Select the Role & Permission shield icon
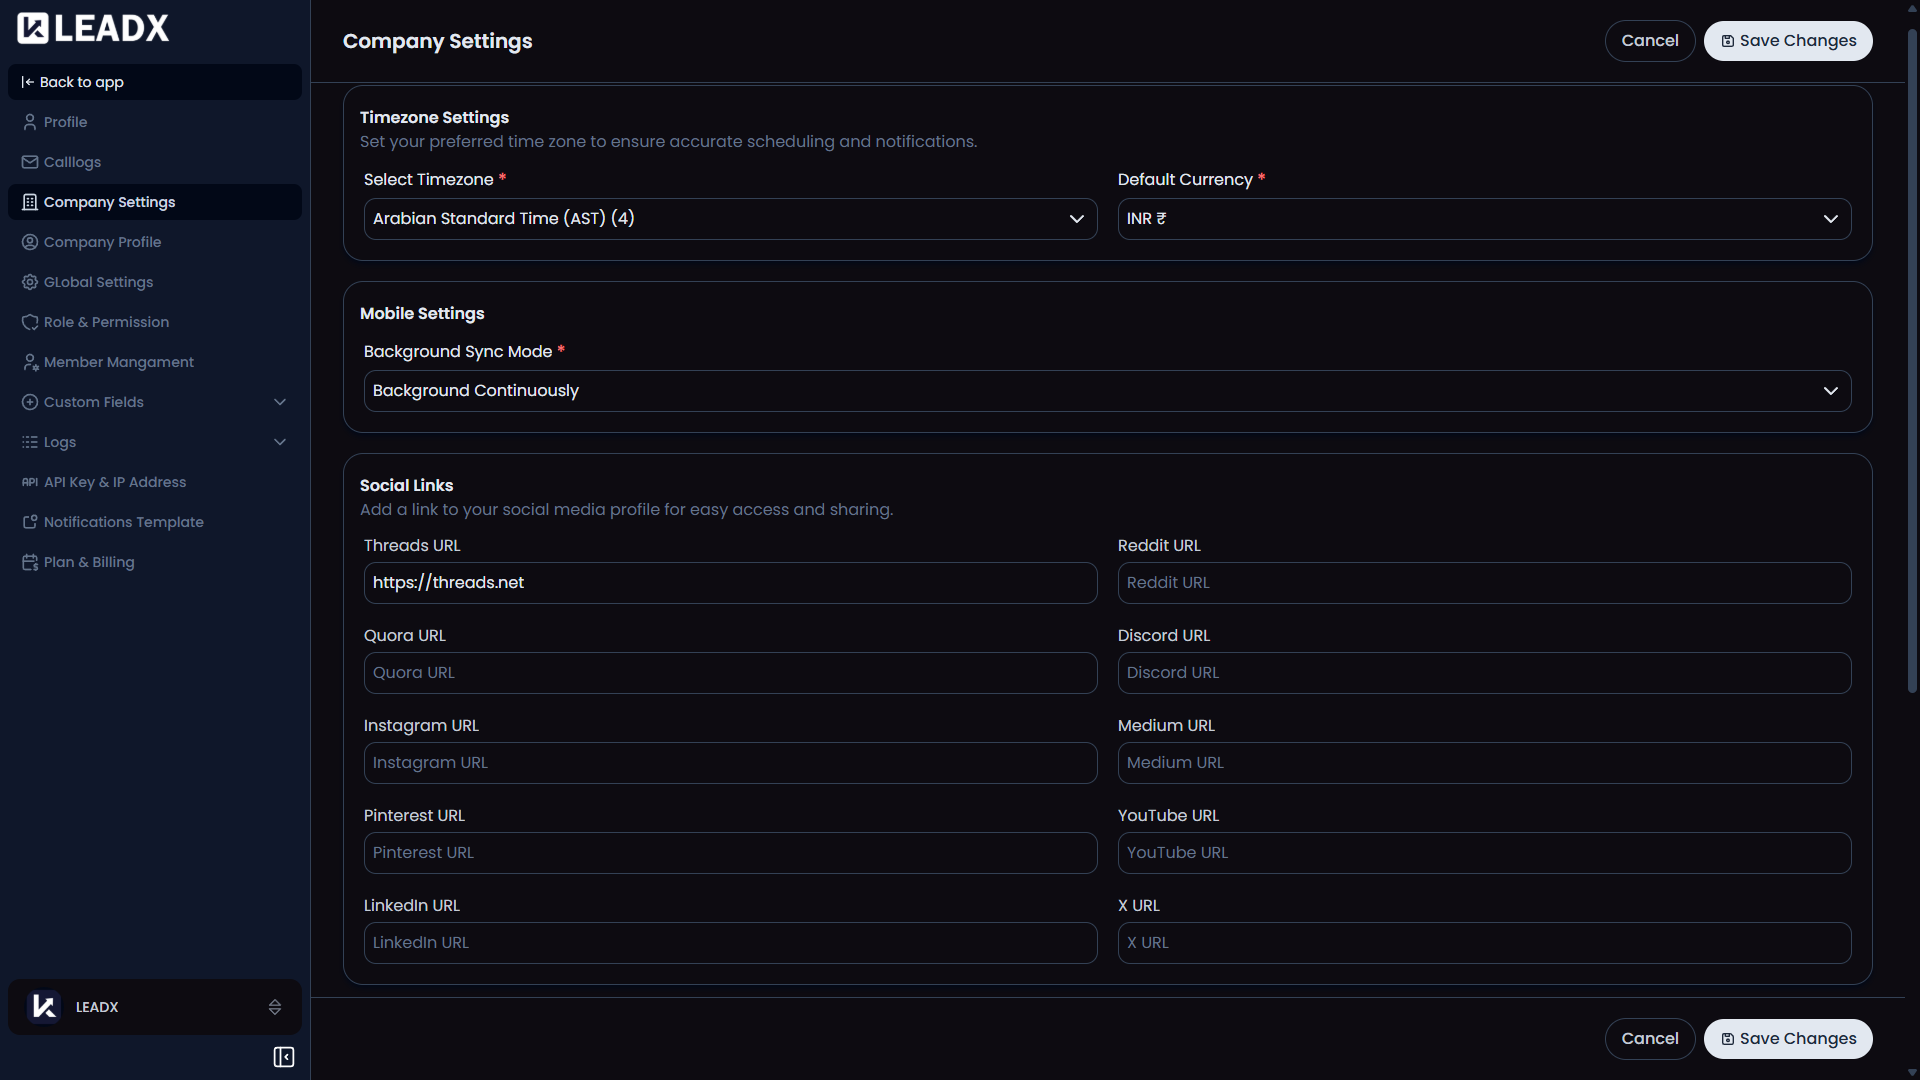This screenshot has height=1080, width=1920. (x=29, y=322)
